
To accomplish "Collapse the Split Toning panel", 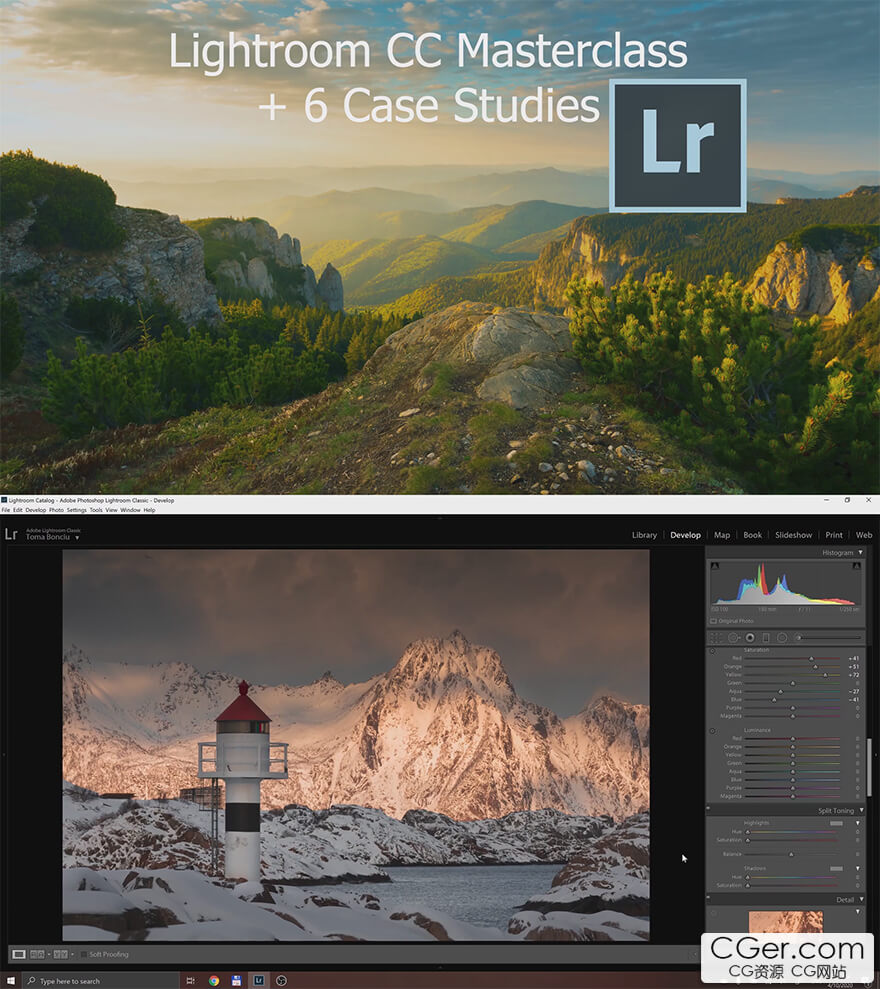I will (861, 811).
